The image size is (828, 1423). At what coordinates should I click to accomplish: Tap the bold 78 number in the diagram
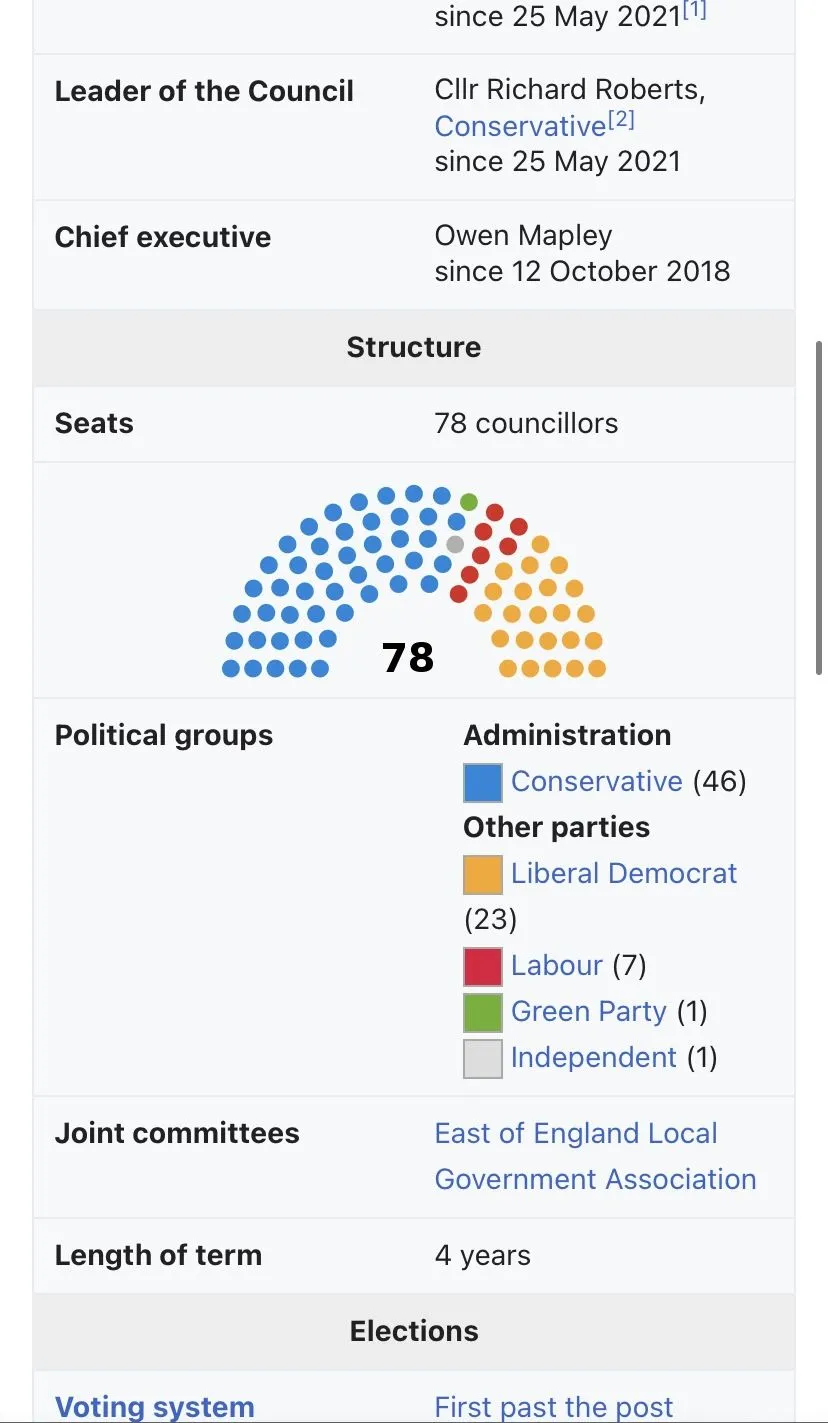408,657
